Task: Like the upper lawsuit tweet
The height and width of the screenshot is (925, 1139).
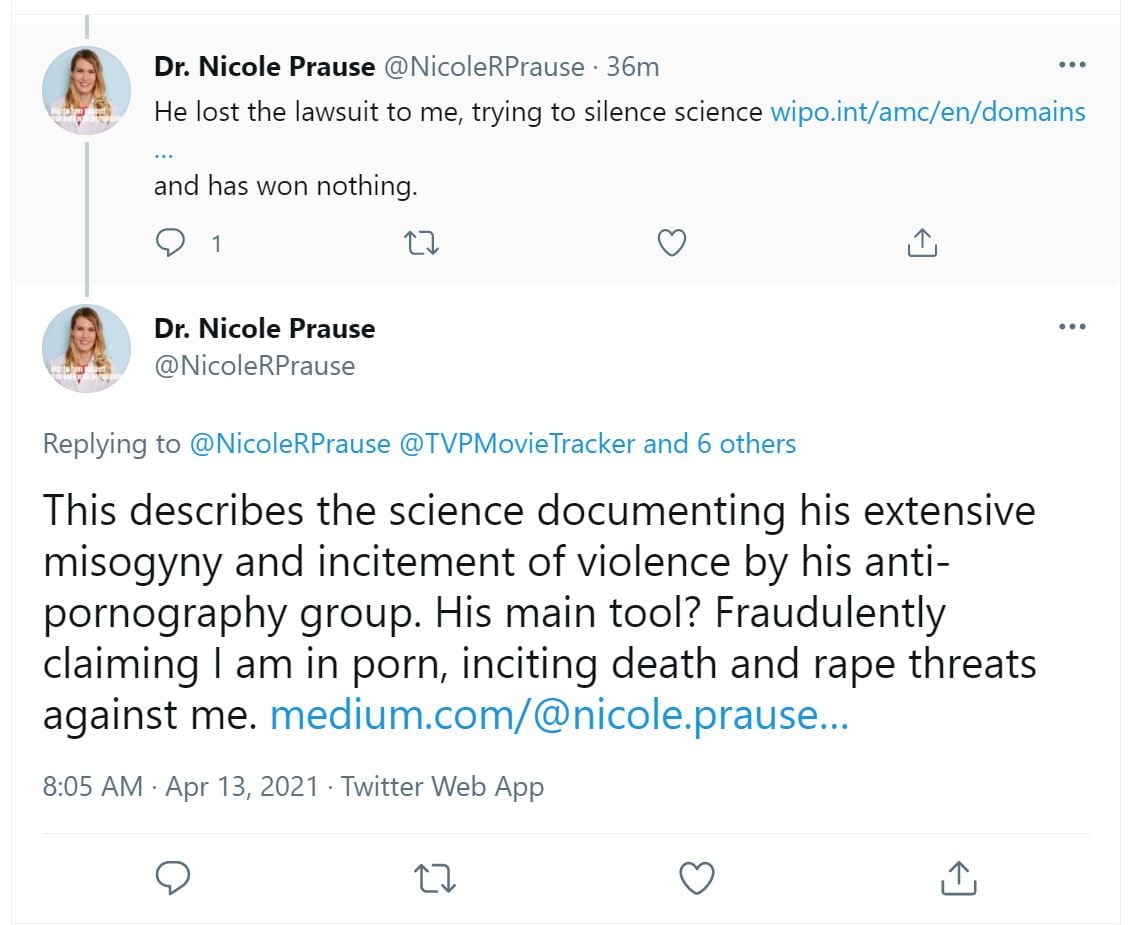Action: [x=673, y=243]
